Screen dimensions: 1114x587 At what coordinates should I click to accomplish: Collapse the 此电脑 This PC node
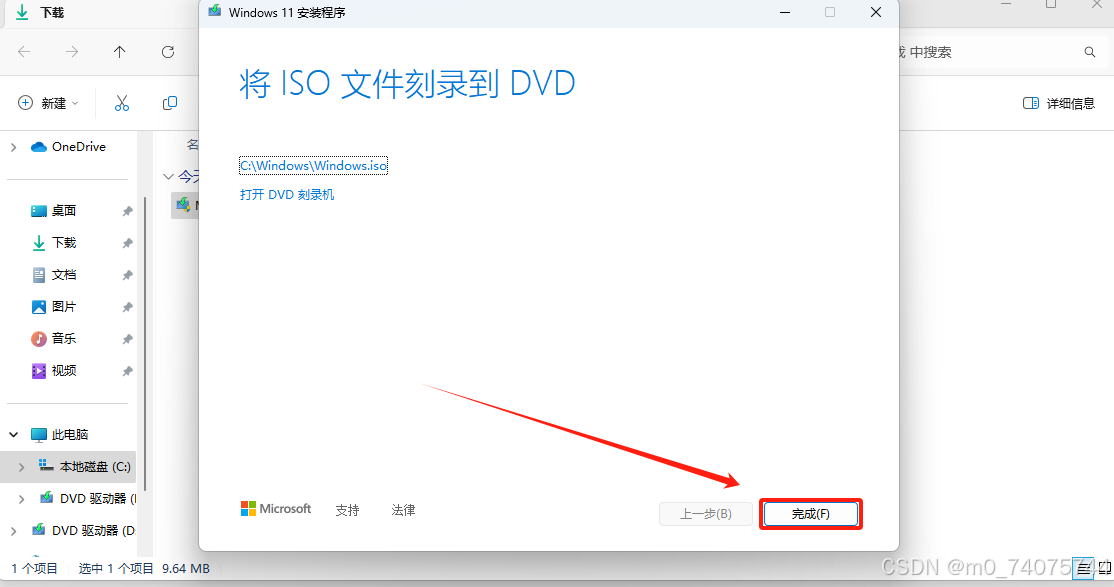click(x=13, y=434)
